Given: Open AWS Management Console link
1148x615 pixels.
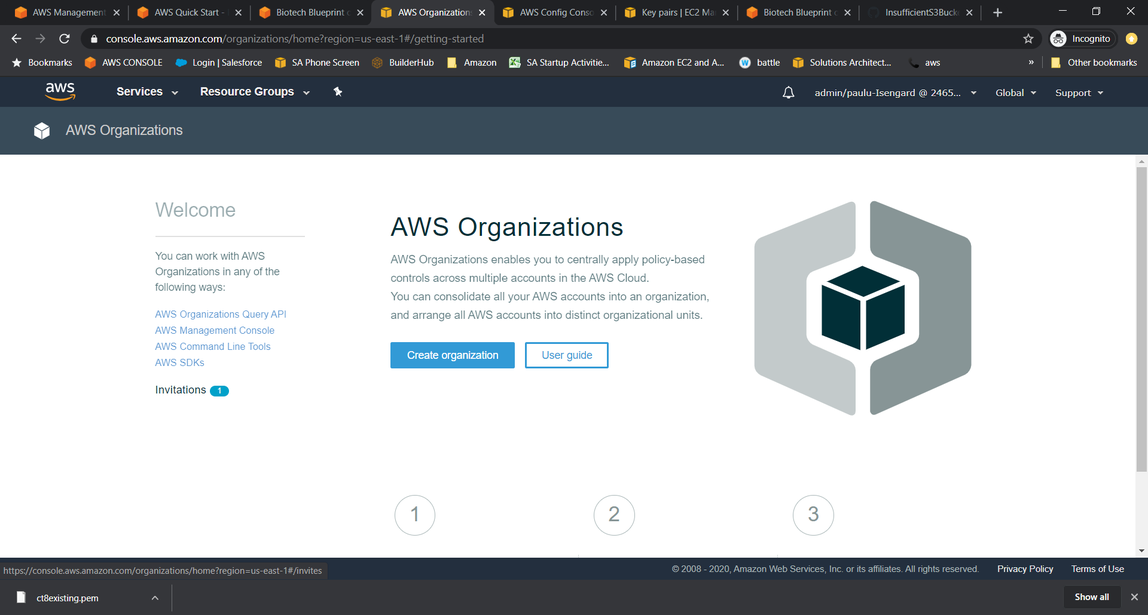Looking at the screenshot, I should click(x=215, y=330).
